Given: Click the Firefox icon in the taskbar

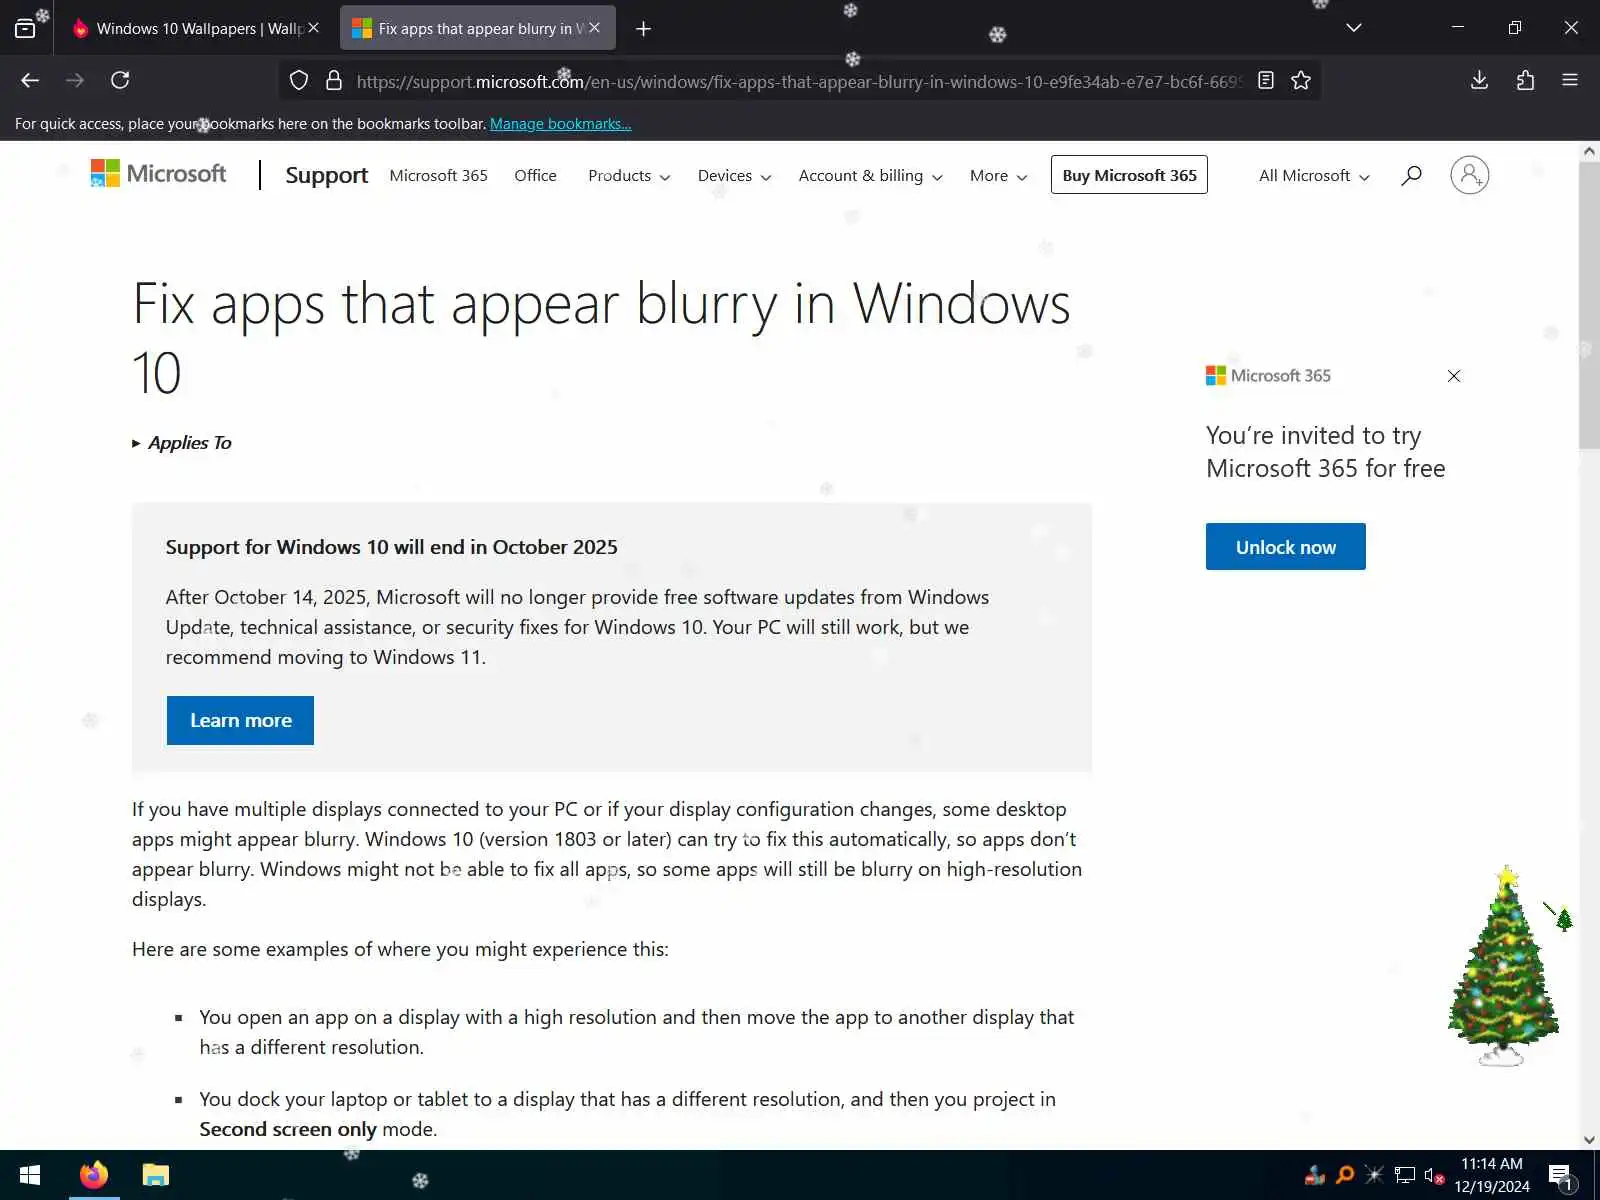Looking at the screenshot, I should click(x=94, y=1174).
